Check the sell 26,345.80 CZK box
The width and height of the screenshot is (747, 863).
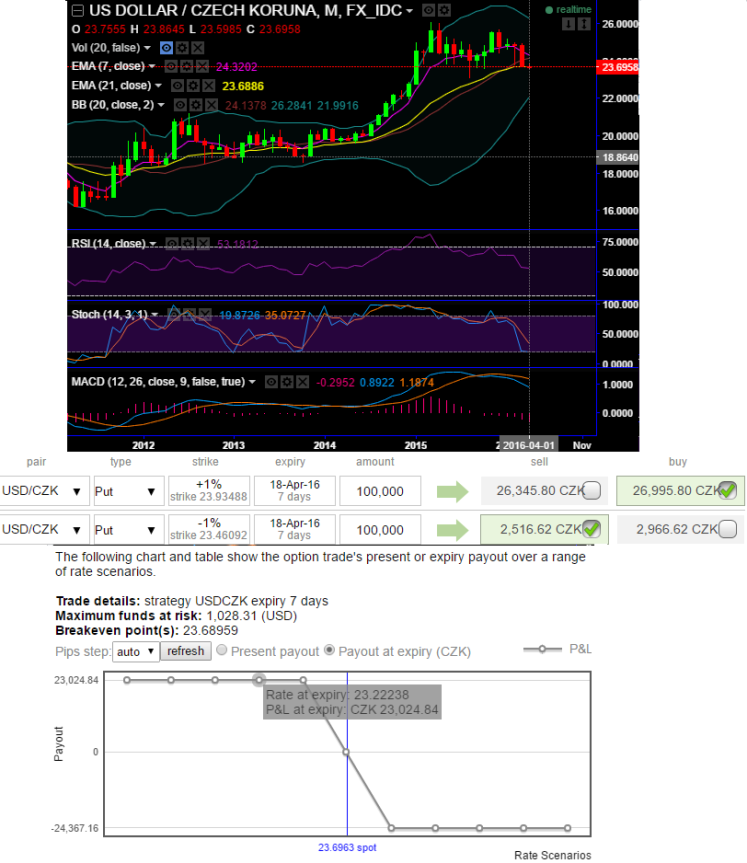tap(592, 490)
